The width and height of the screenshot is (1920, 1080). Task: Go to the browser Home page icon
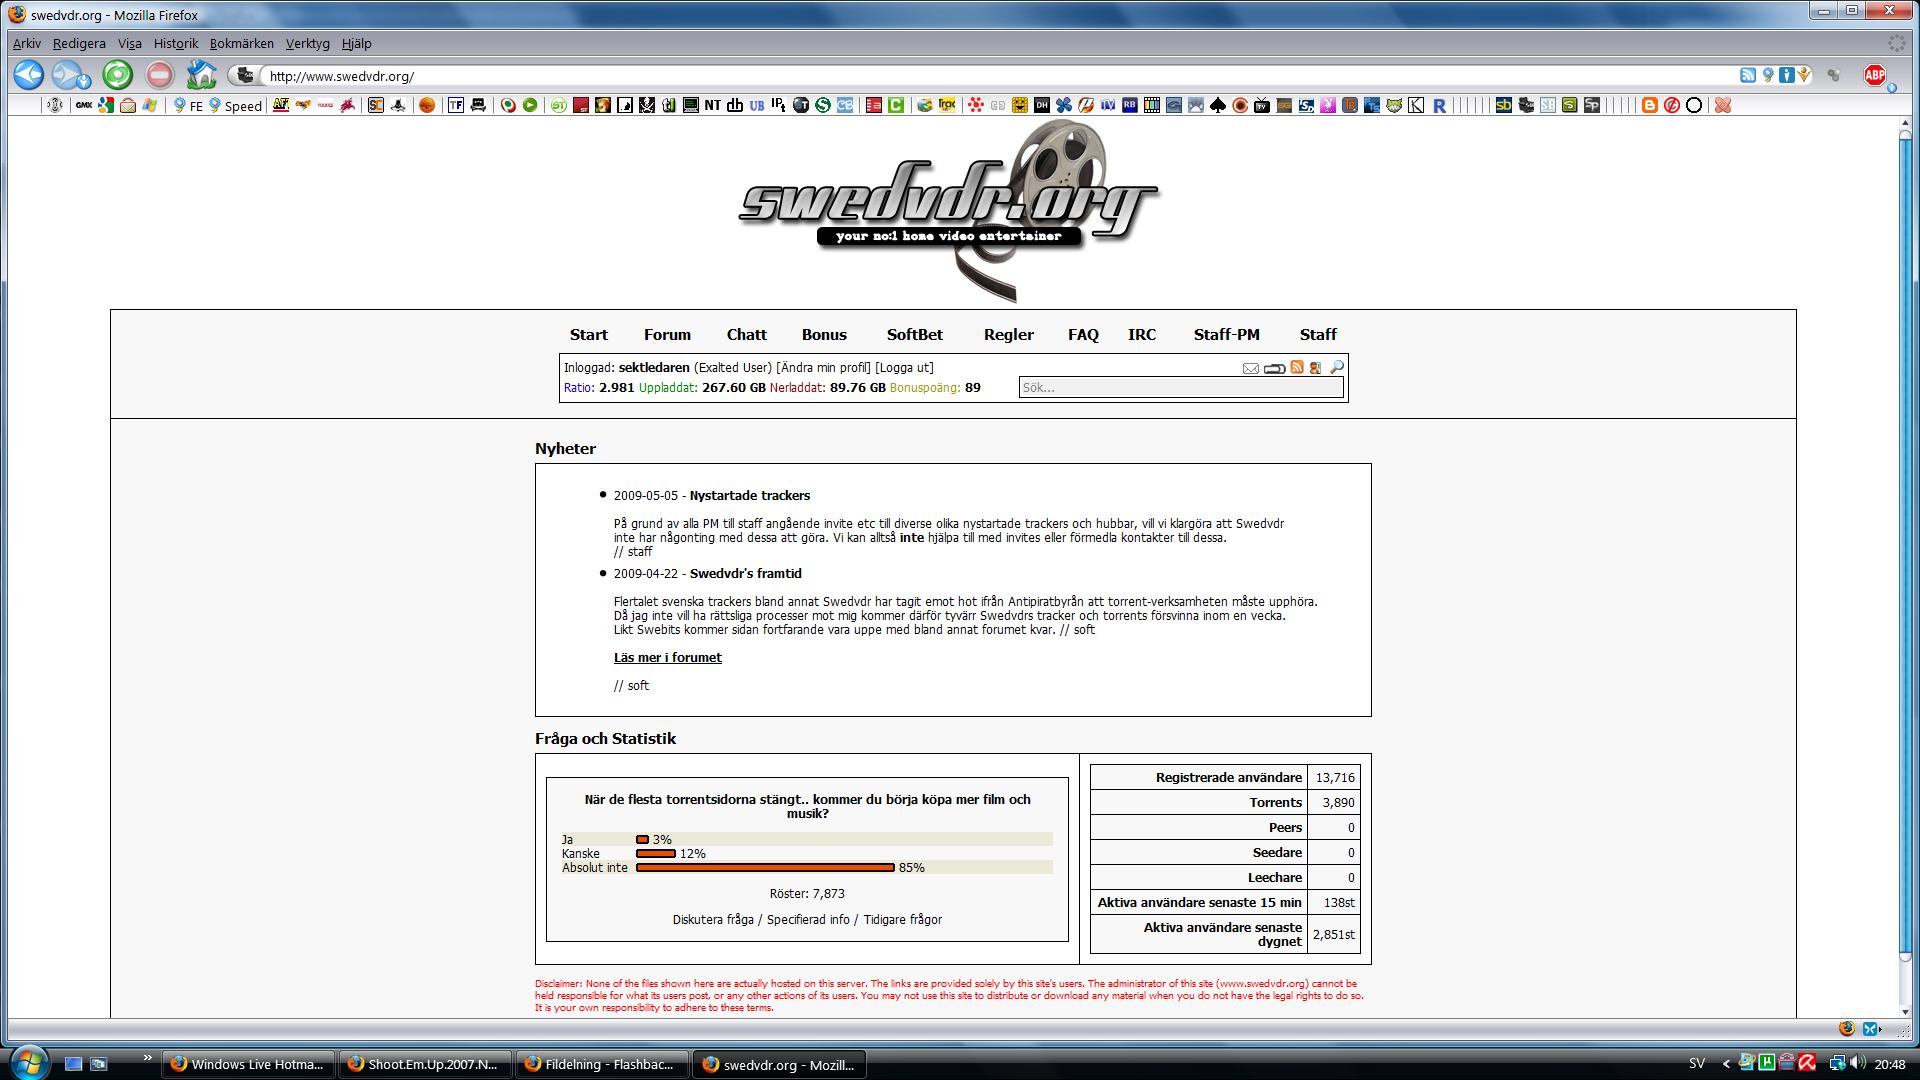click(201, 75)
